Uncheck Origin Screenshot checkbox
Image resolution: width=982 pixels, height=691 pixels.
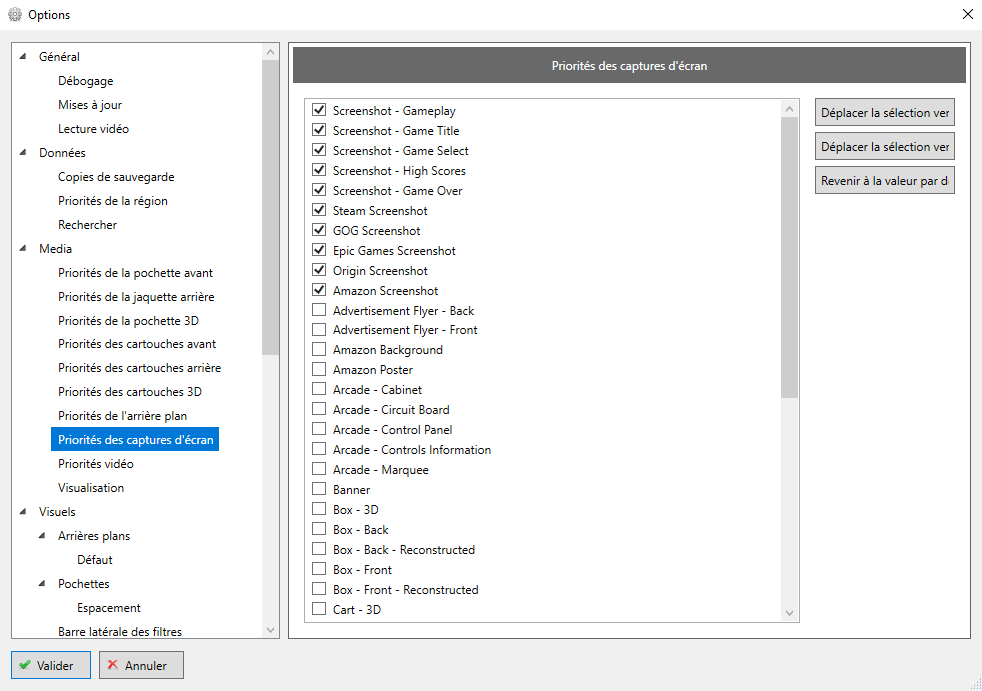tap(319, 270)
